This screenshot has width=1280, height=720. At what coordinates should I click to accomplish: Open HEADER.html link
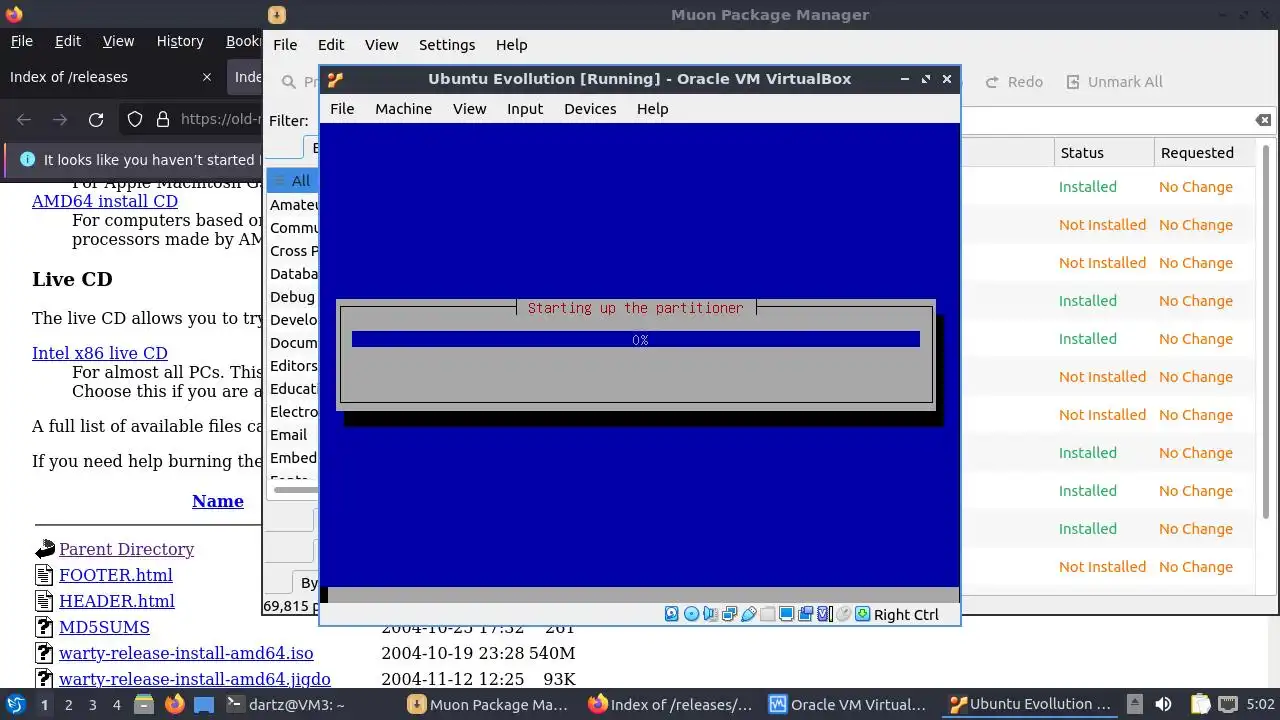click(x=117, y=601)
